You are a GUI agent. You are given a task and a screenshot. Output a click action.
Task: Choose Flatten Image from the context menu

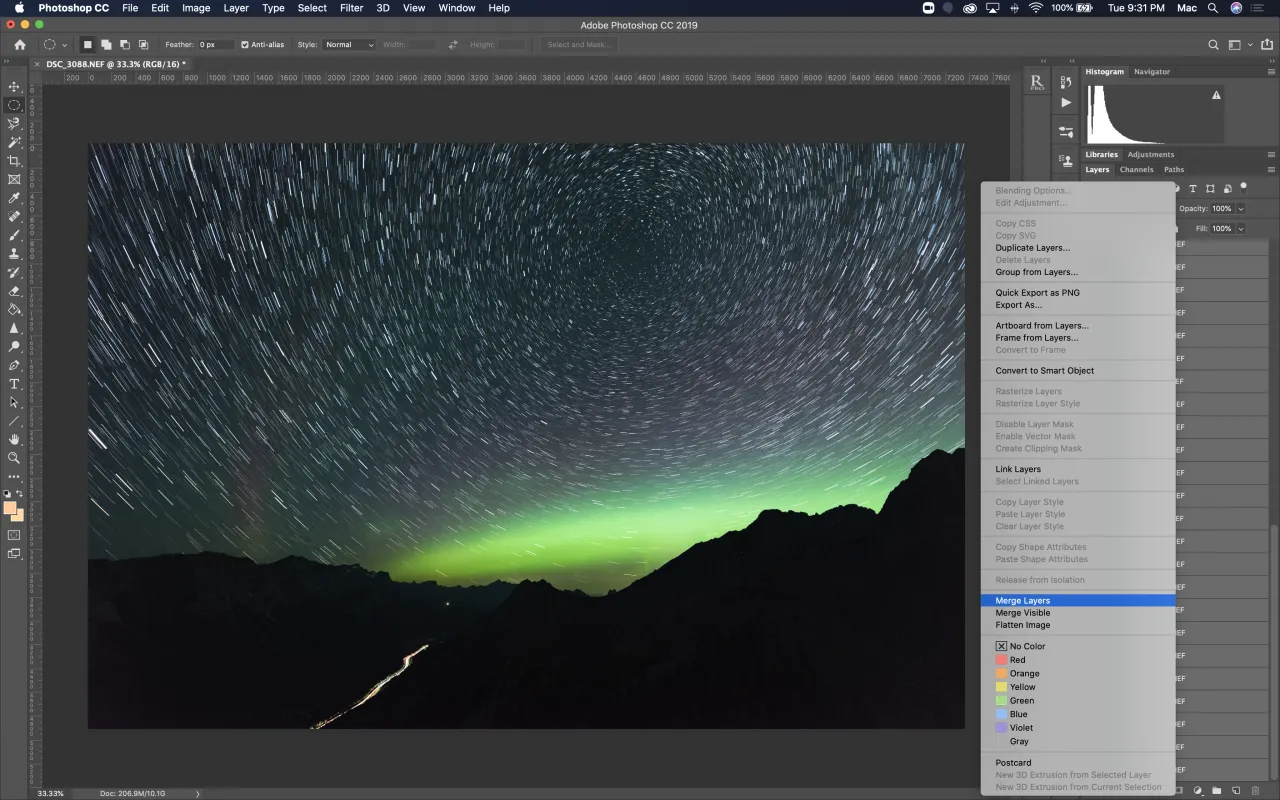click(1022, 625)
